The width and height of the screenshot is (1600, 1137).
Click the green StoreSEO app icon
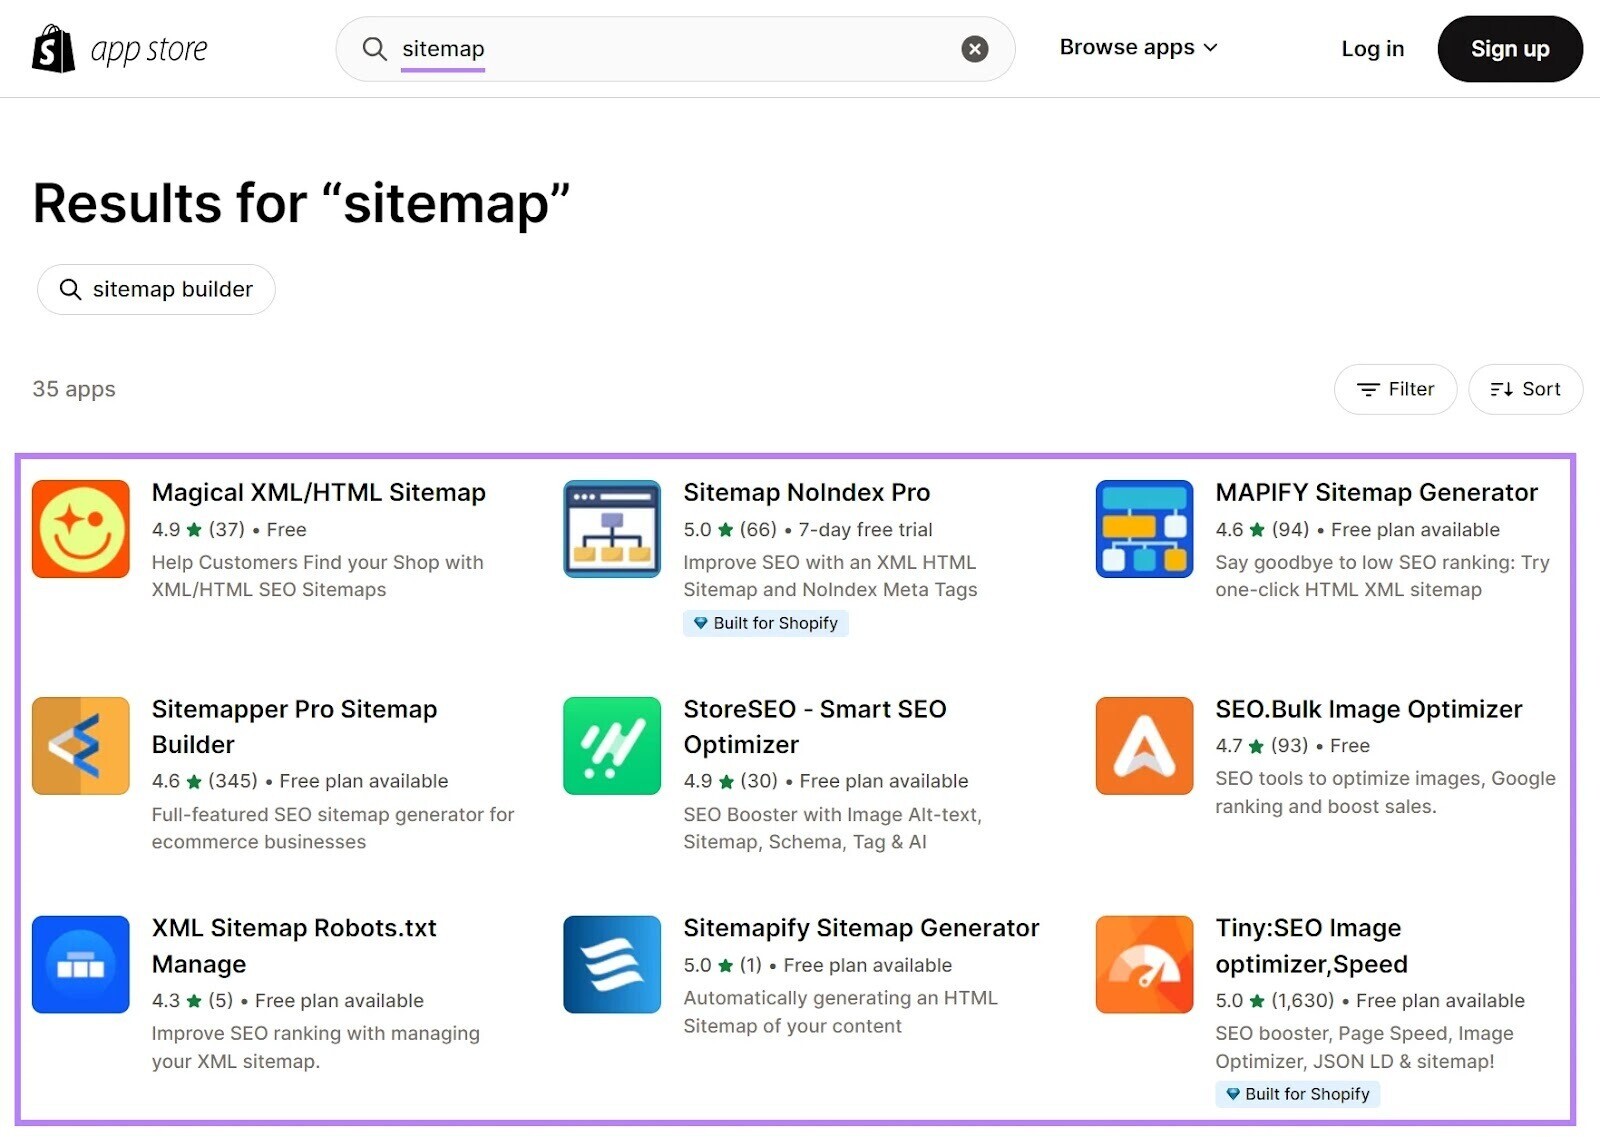click(611, 746)
